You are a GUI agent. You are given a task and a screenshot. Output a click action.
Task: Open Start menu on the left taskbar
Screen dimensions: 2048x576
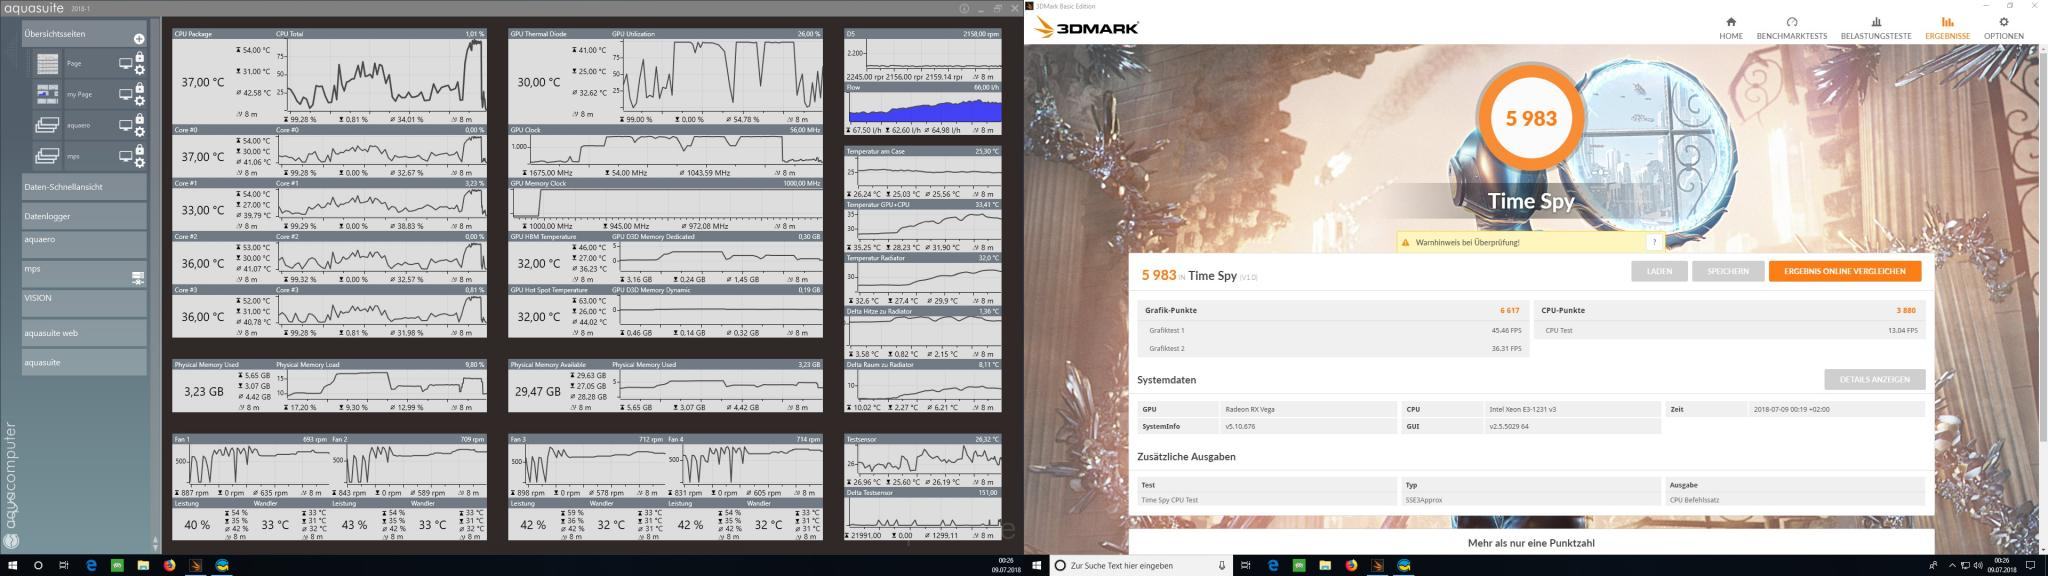(x=12, y=565)
